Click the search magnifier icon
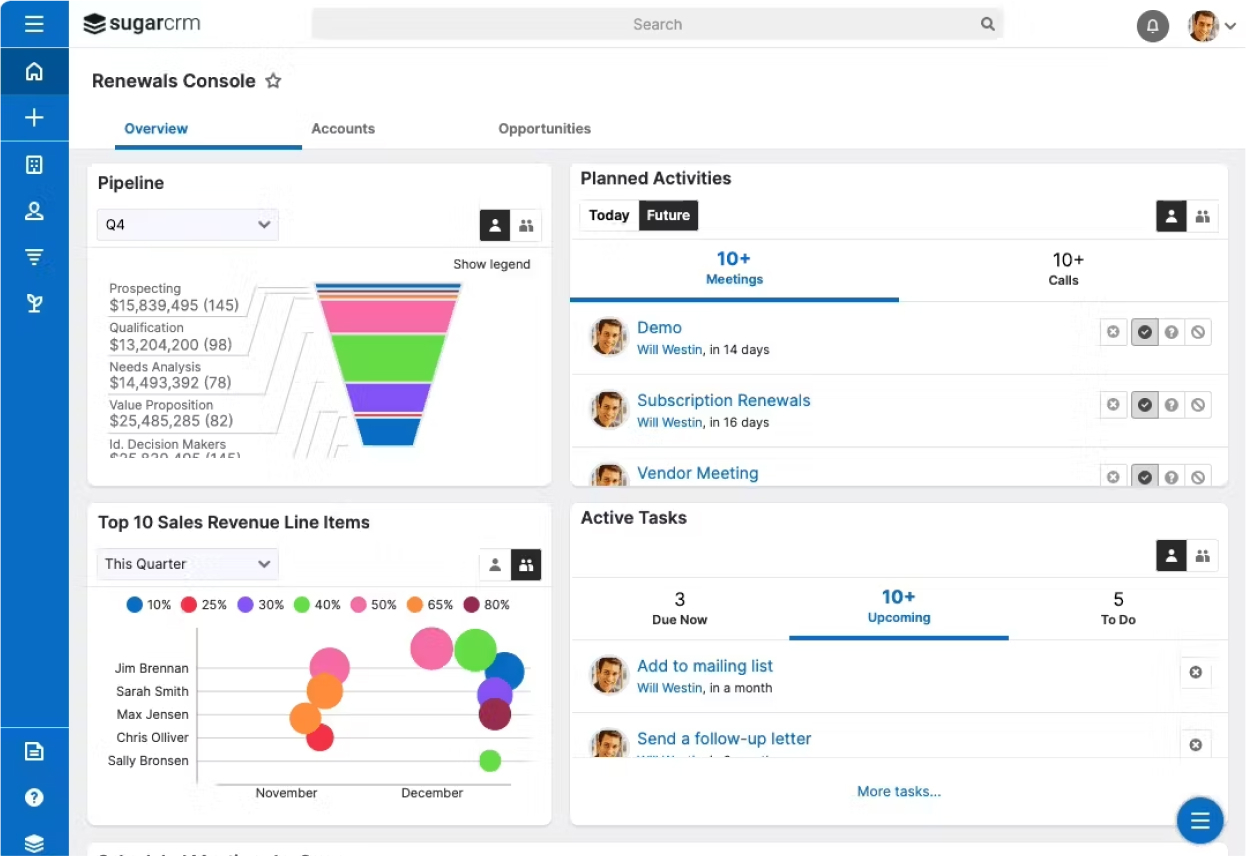 click(988, 24)
